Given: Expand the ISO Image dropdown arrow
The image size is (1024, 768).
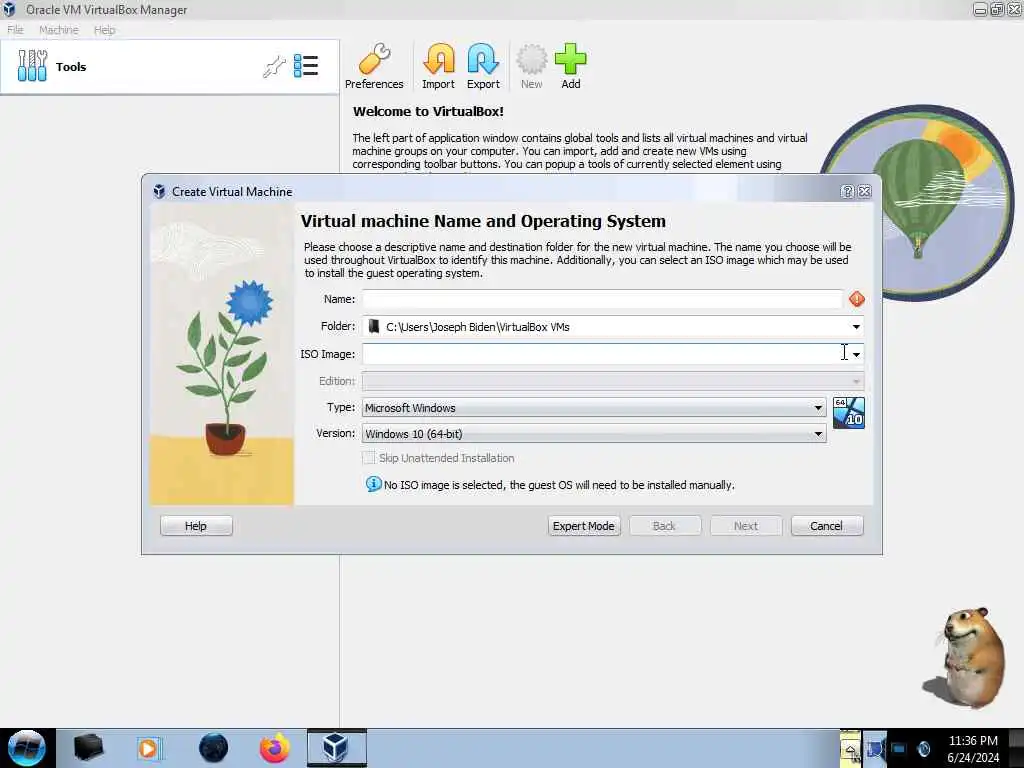Looking at the screenshot, I should pyautogui.click(x=856, y=354).
